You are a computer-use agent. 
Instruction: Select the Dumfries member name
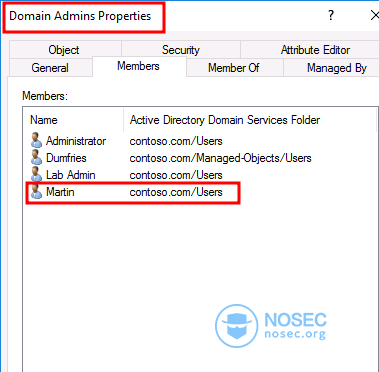click(x=66, y=158)
